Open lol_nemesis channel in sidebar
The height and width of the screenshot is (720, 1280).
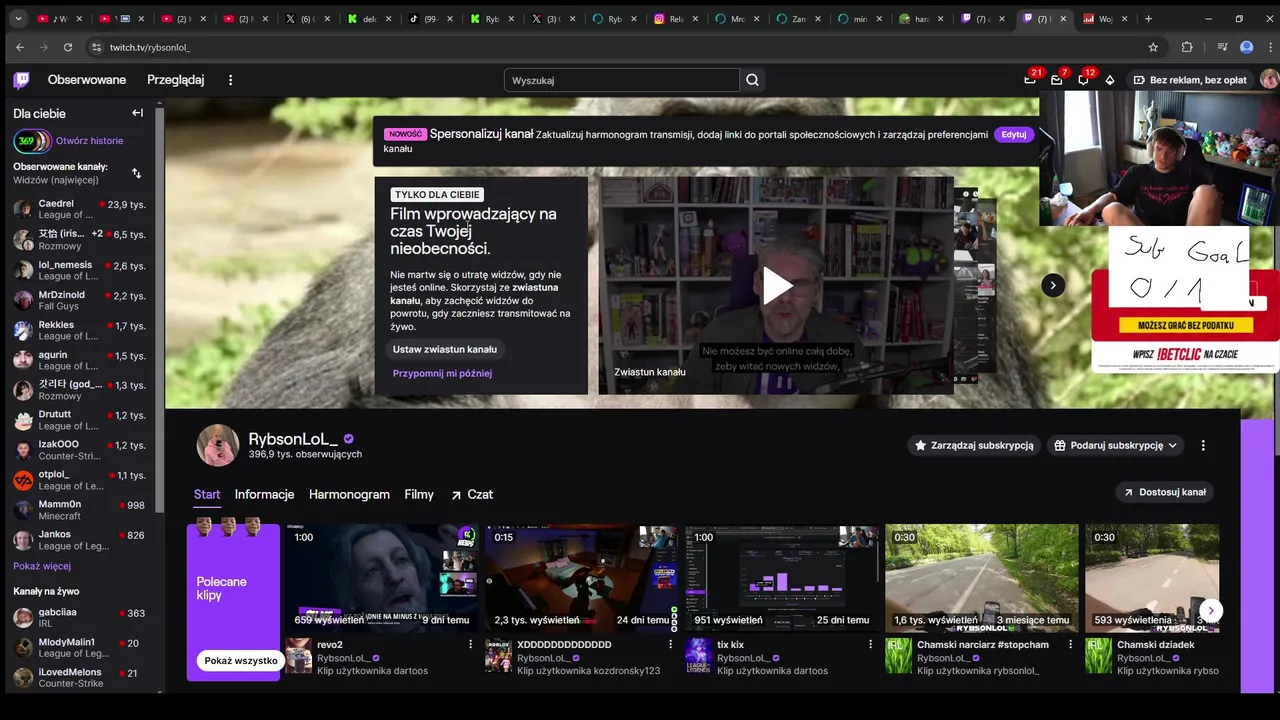point(80,270)
